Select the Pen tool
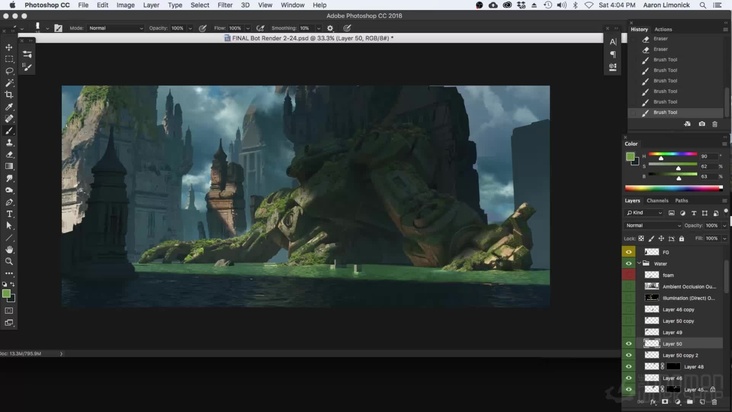732x412 pixels. tap(9, 202)
